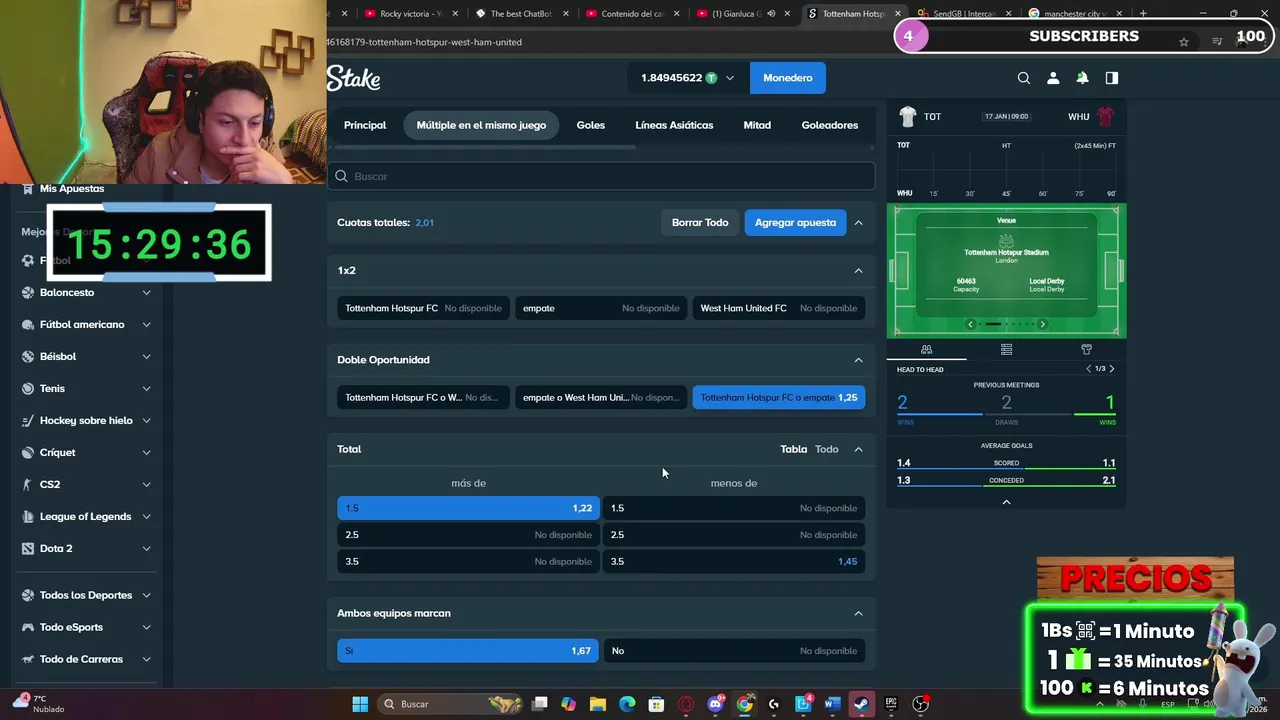The width and height of the screenshot is (1280, 720).
Task: Click Windows taskbar Buscar search box
Action: pos(452,704)
